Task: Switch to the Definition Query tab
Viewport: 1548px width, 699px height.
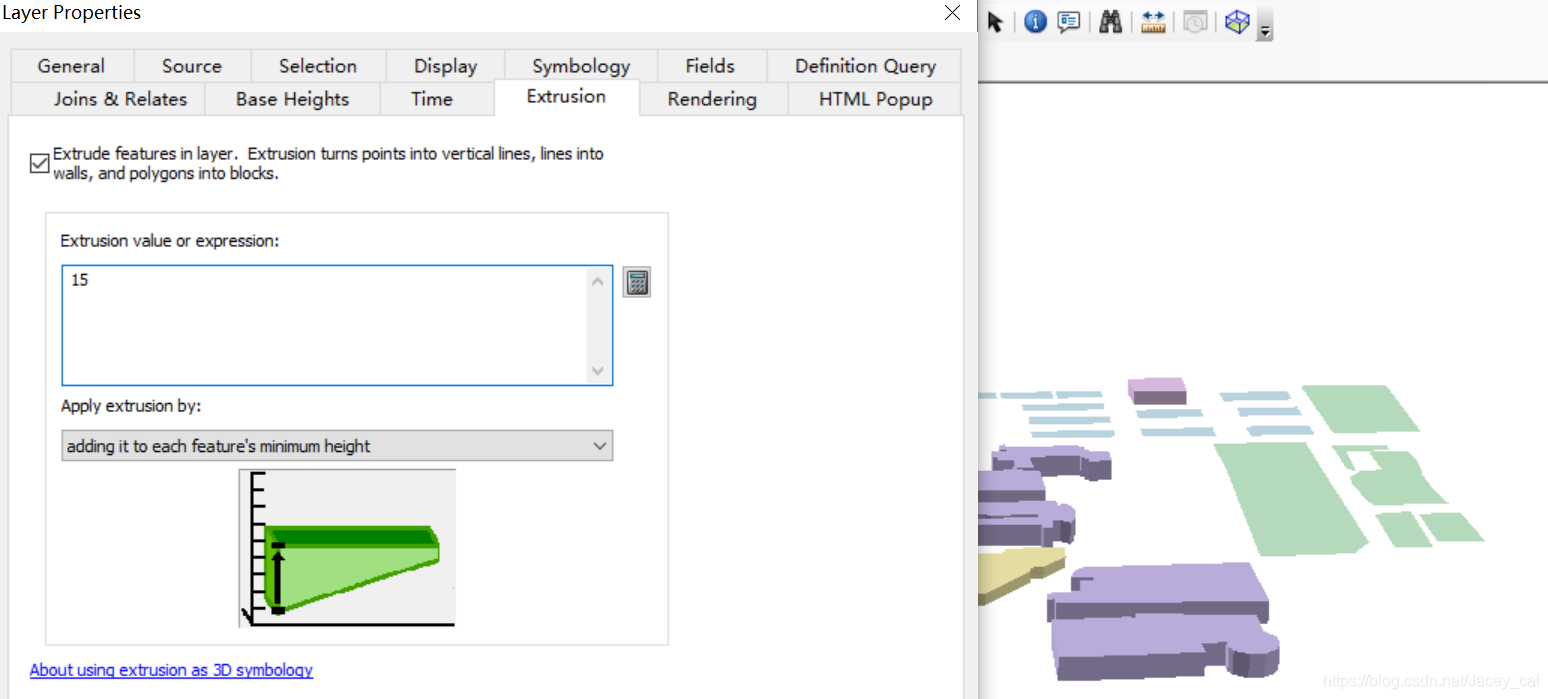Action: pyautogui.click(x=866, y=66)
